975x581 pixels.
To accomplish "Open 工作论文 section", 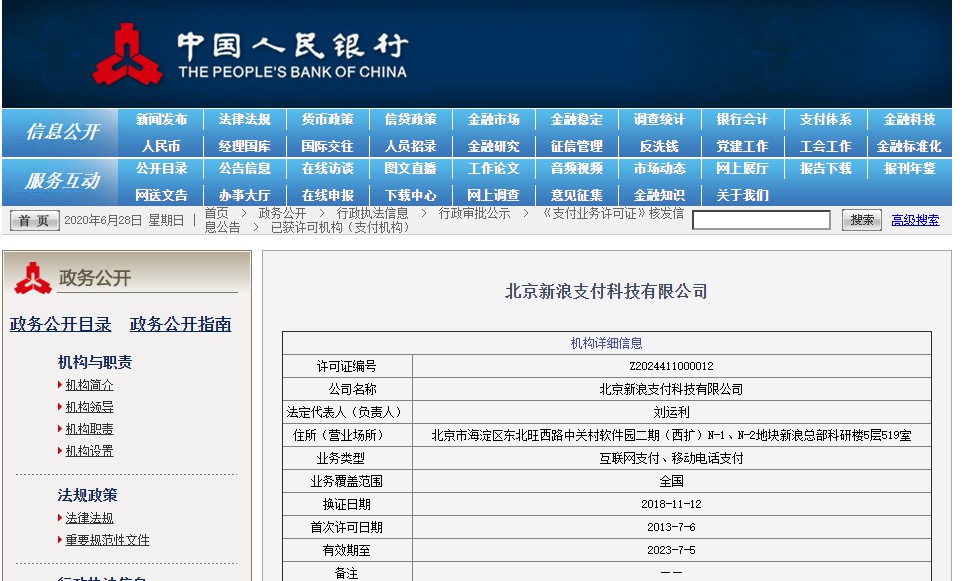I will pyautogui.click(x=493, y=169).
